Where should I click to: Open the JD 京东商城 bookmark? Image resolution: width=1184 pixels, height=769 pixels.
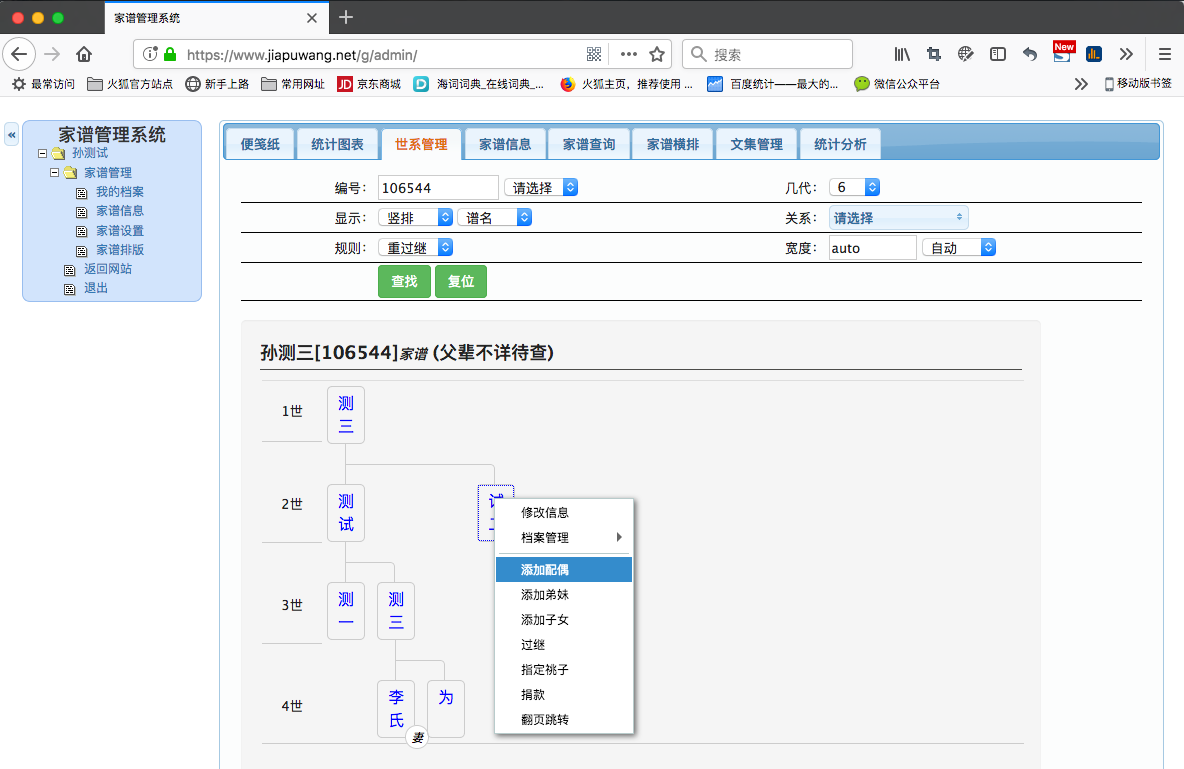coord(368,84)
